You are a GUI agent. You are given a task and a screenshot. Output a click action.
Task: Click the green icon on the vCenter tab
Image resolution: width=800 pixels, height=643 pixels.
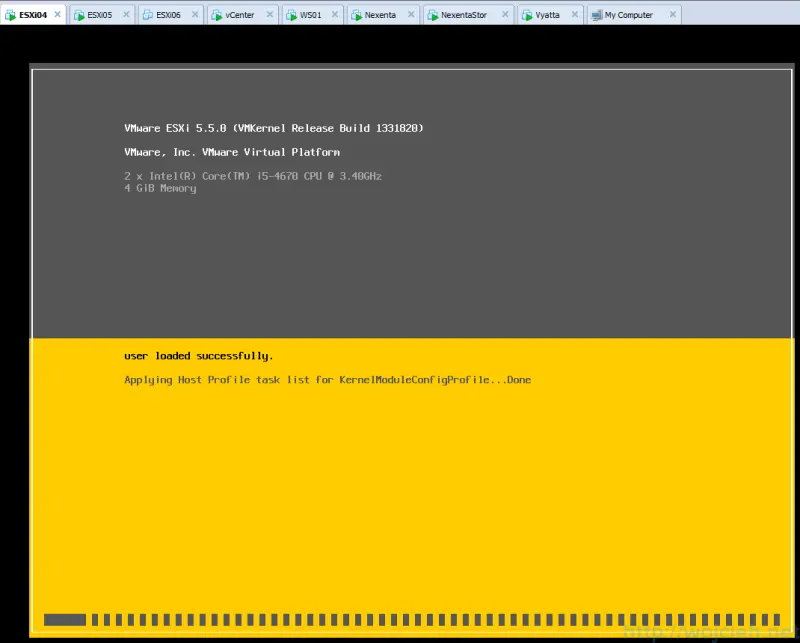(x=216, y=14)
